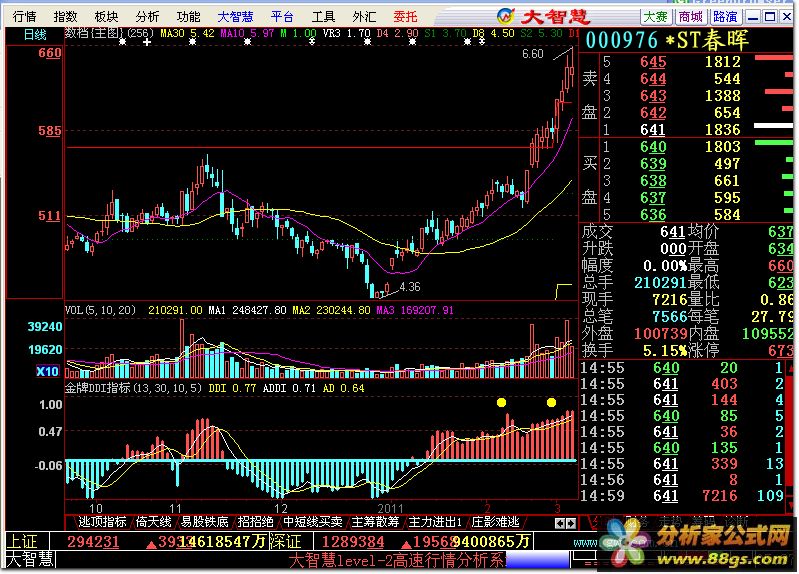Click the 金牌DDI指标 indicator label
Screen dimensions: 799x574
pyautogui.click(x=134, y=388)
